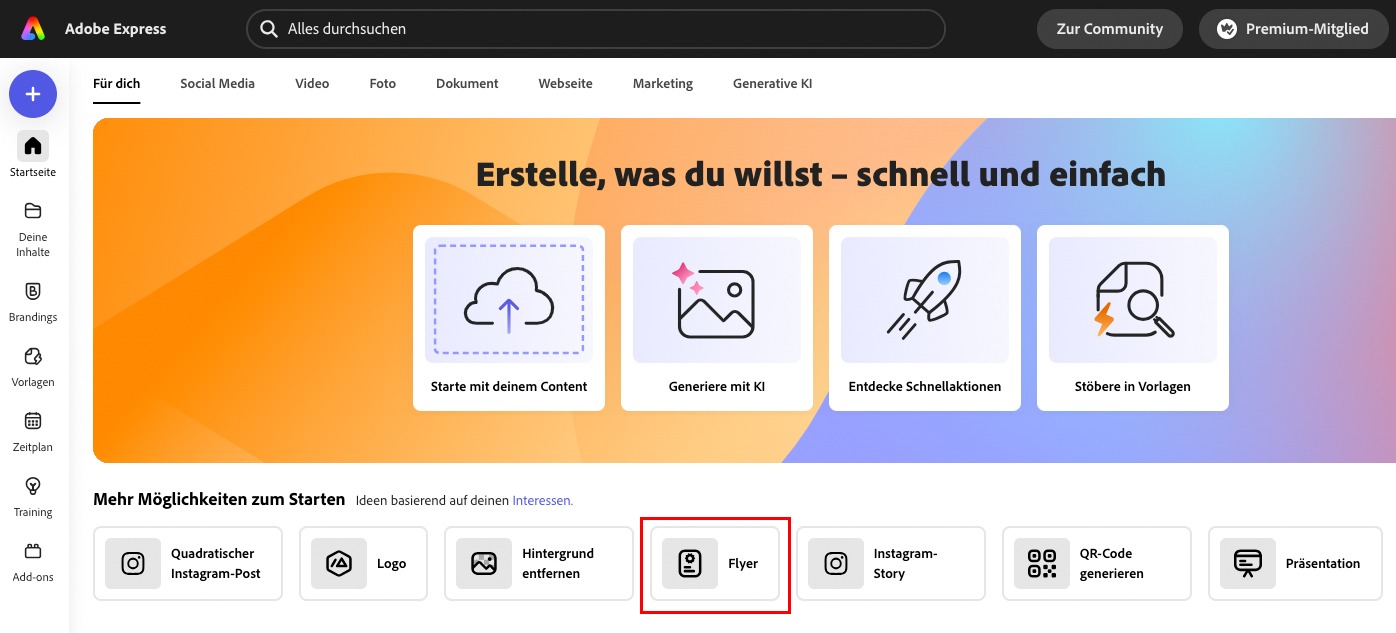1396x633 pixels.
Task: Switch to the Social Media tab
Action: [217, 84]
